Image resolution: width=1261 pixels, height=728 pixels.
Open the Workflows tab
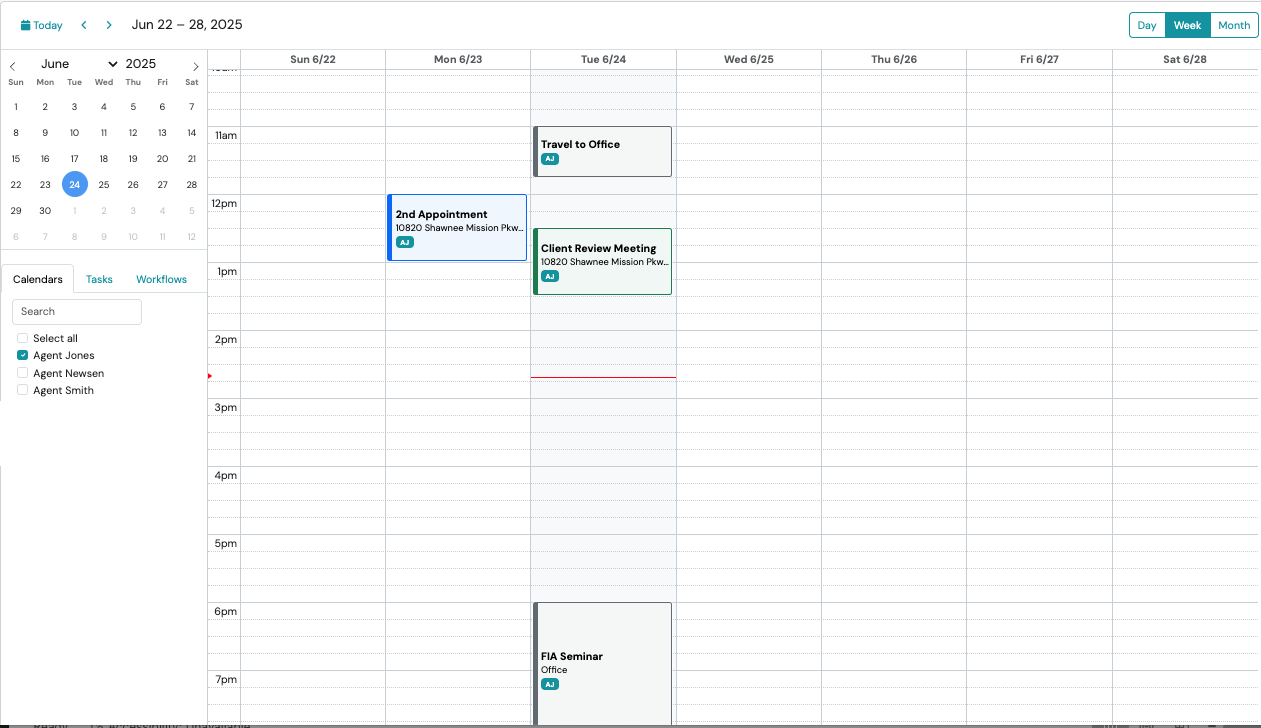[x=162, y=279]
